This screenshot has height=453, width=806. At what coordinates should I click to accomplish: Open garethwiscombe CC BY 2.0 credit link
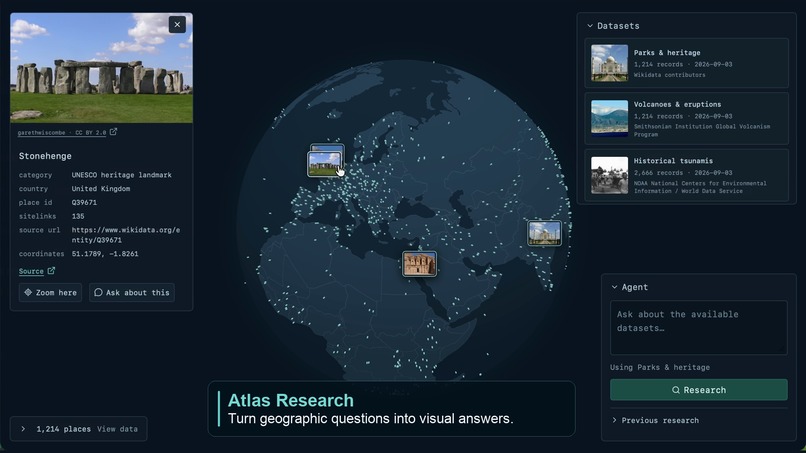62,132
